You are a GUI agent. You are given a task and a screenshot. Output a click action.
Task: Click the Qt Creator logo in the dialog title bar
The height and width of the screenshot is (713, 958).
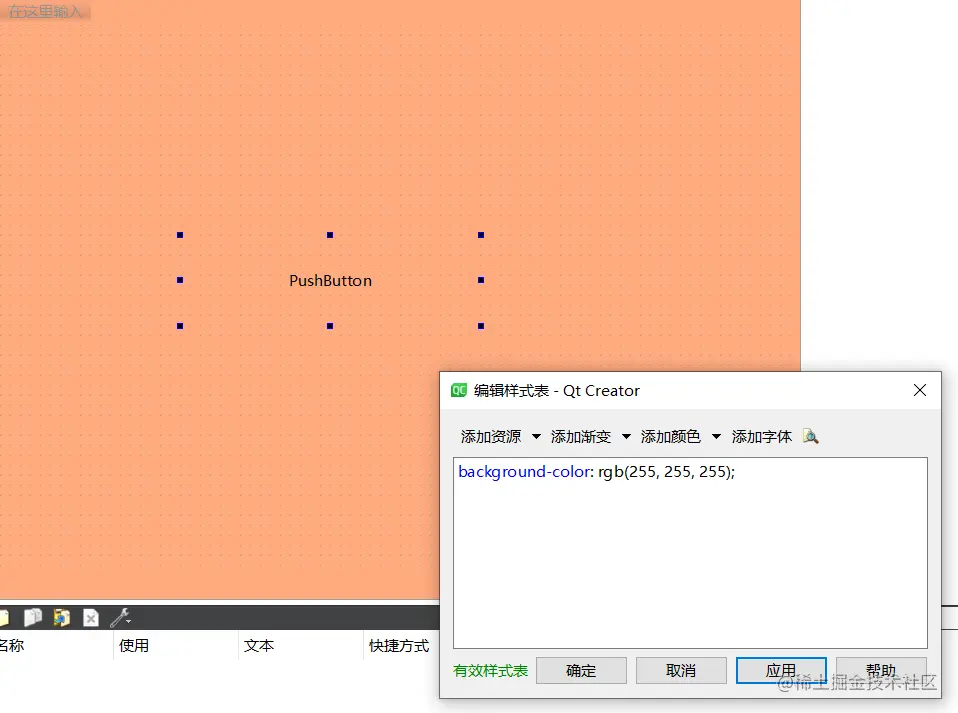[x=459, y=390]
